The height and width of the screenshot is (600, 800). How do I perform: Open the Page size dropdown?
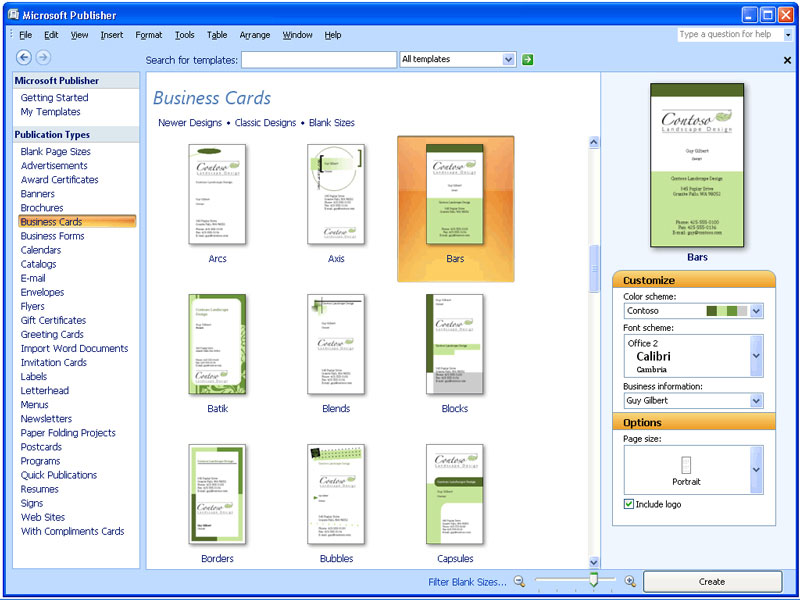(x=757, y=469)
